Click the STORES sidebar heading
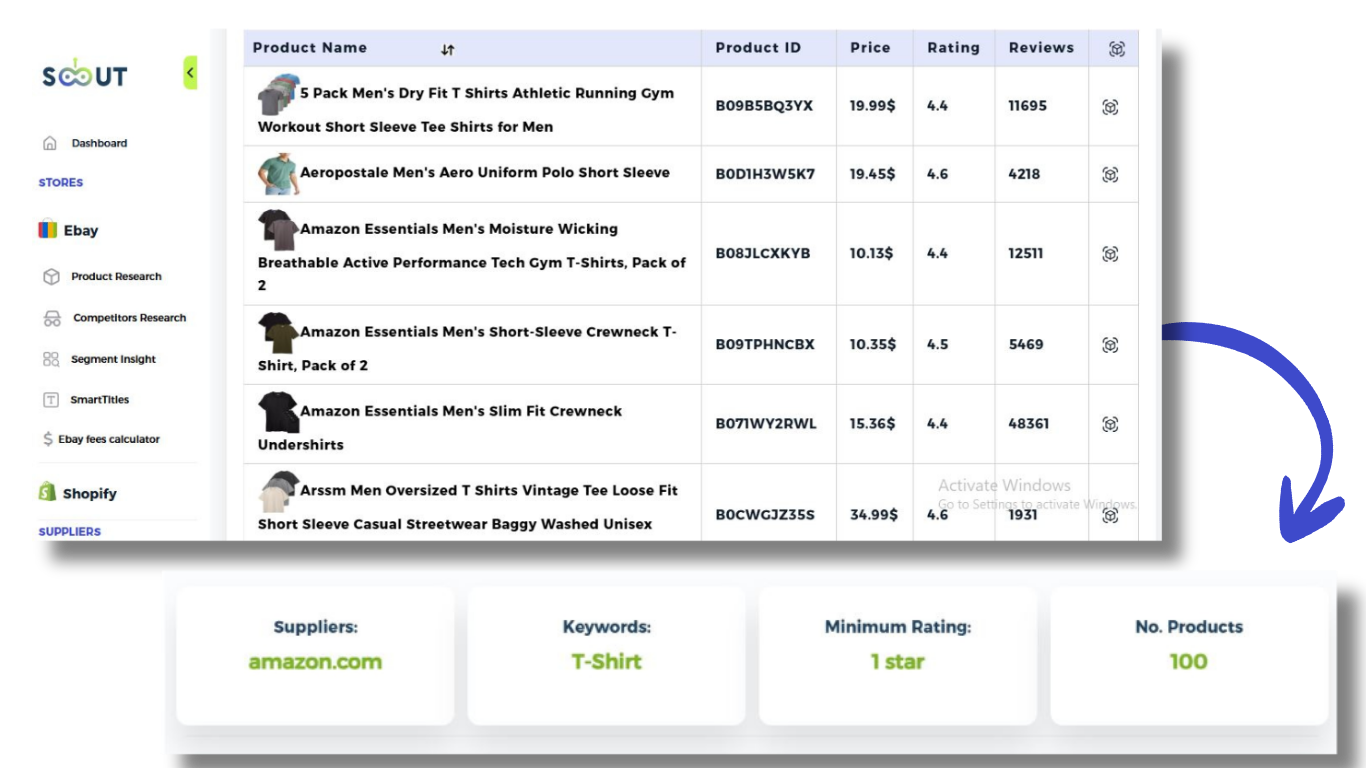Viewport: 1366px width, 768px height. pyautogui.click(x=61, y=183)
